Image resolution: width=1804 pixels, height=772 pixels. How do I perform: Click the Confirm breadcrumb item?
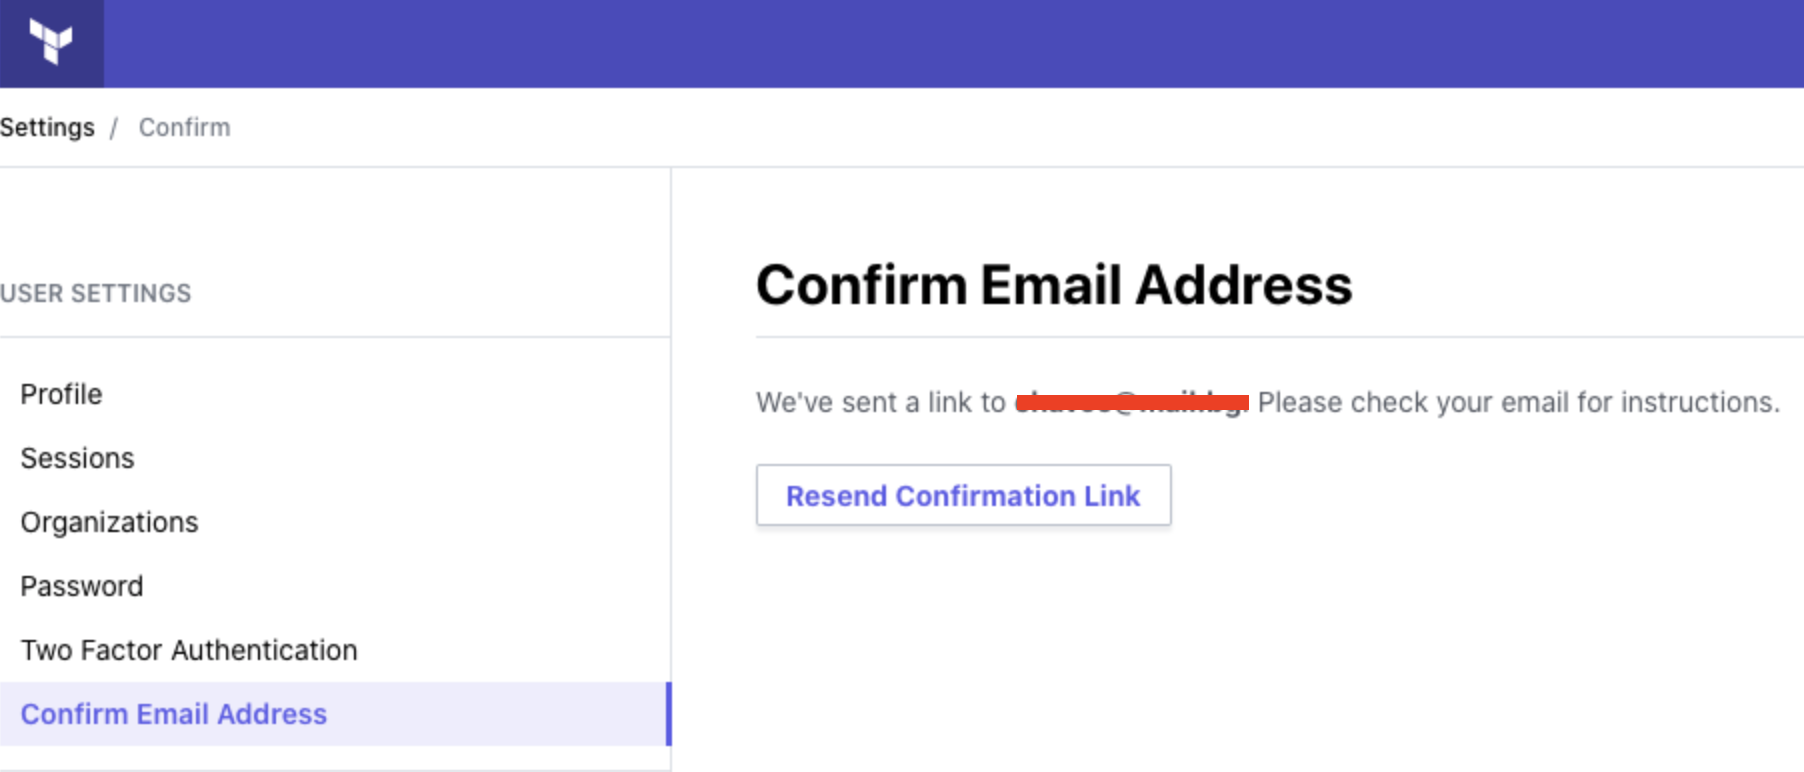(184, 128)
